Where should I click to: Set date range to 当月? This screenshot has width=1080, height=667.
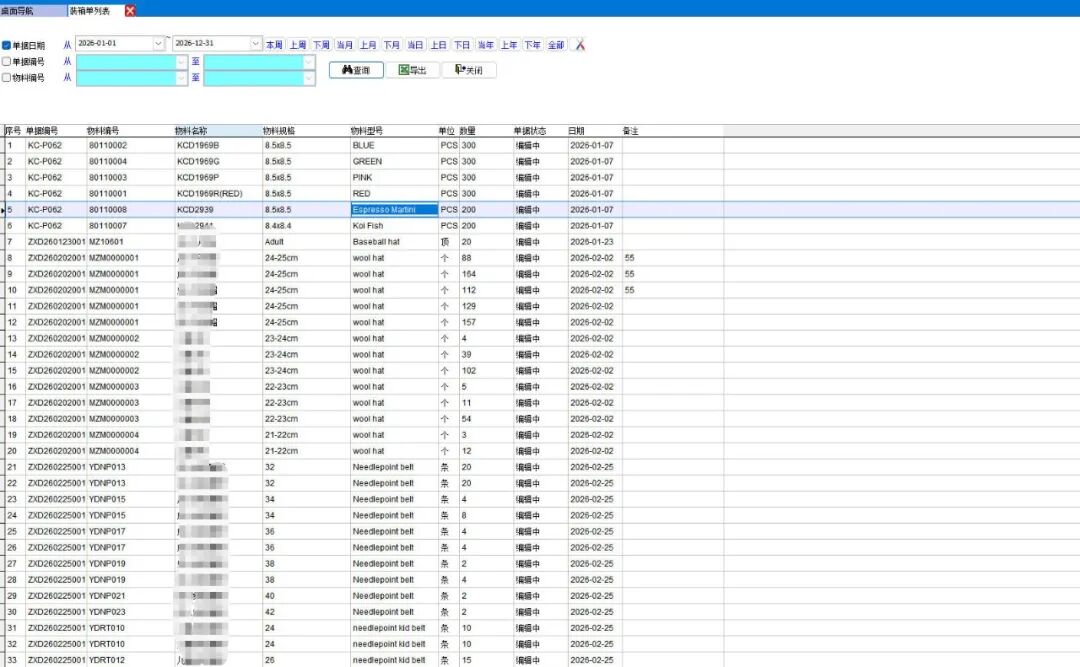point(344,45)
